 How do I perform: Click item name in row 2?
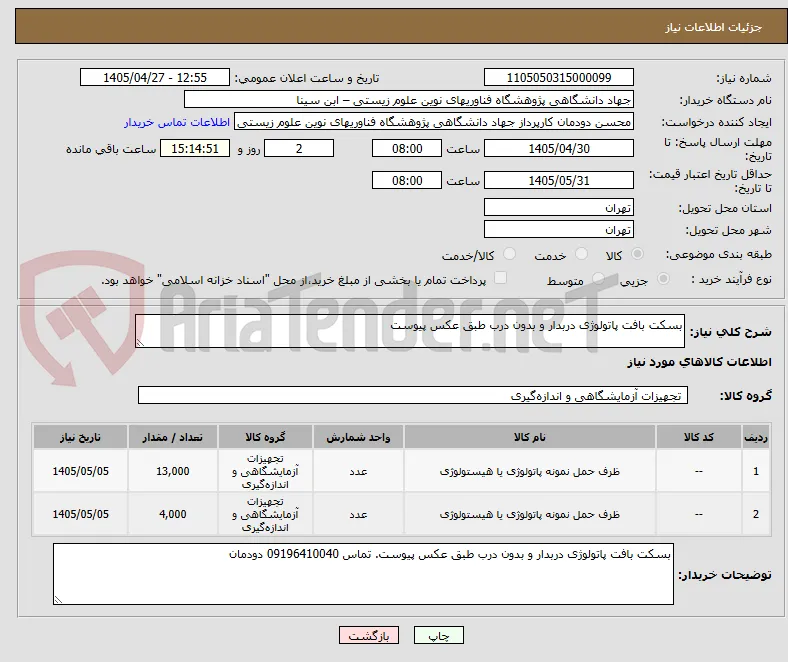(530, 514)
